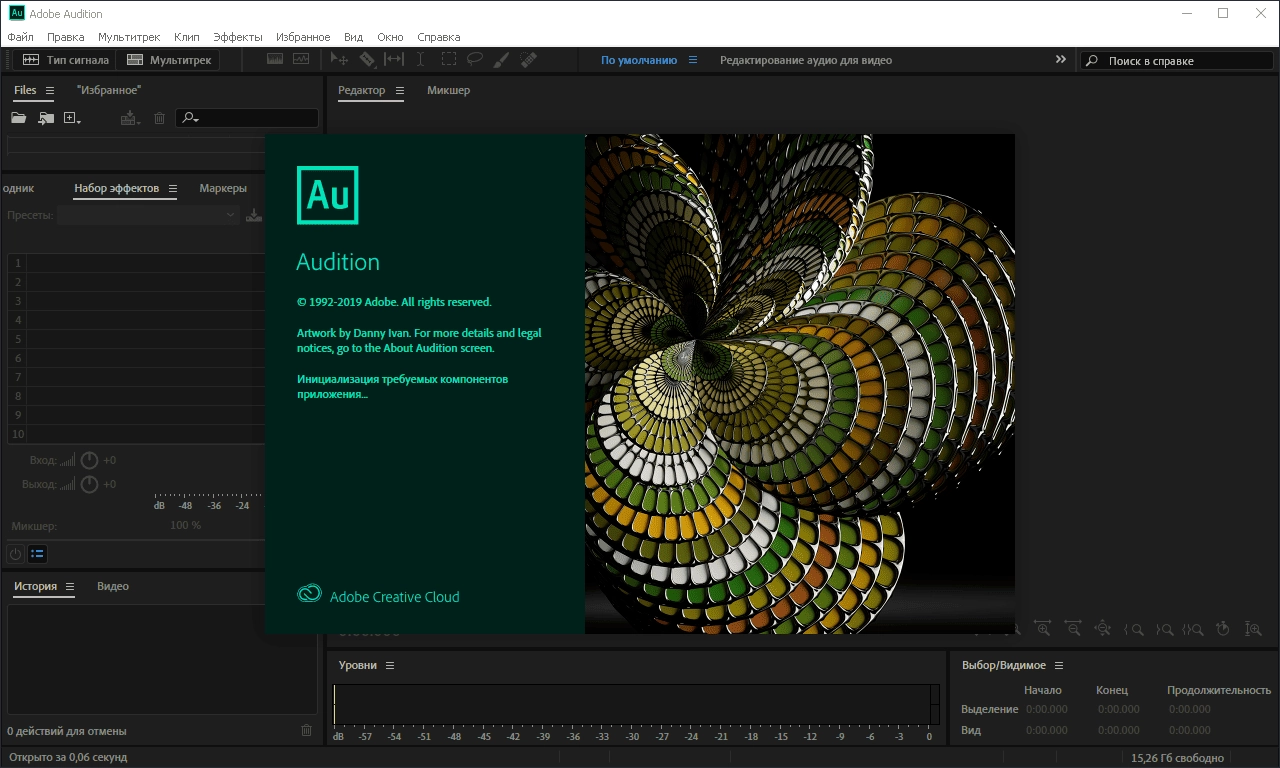Select the Lasso Selection tool
1280x768 pixels.
tap(475, 60)
